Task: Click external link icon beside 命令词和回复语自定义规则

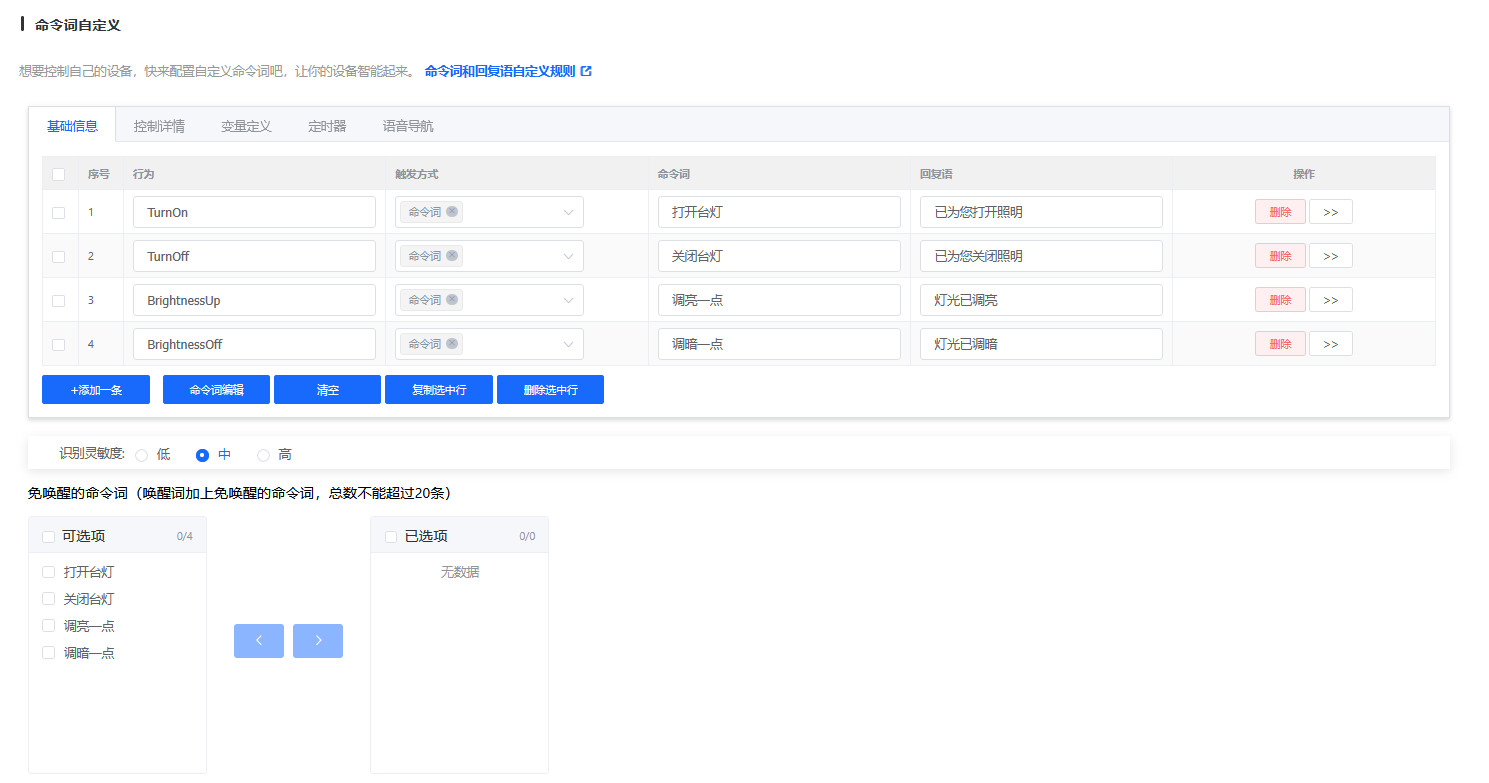Action: [587, 72]
